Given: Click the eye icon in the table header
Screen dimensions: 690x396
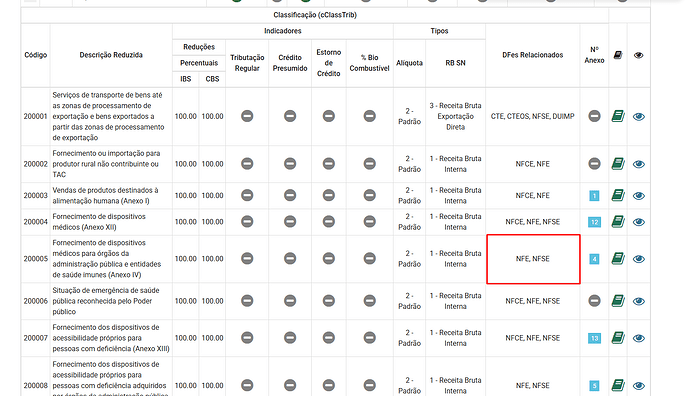Looking at the screenshot, I should coord(639,55).
